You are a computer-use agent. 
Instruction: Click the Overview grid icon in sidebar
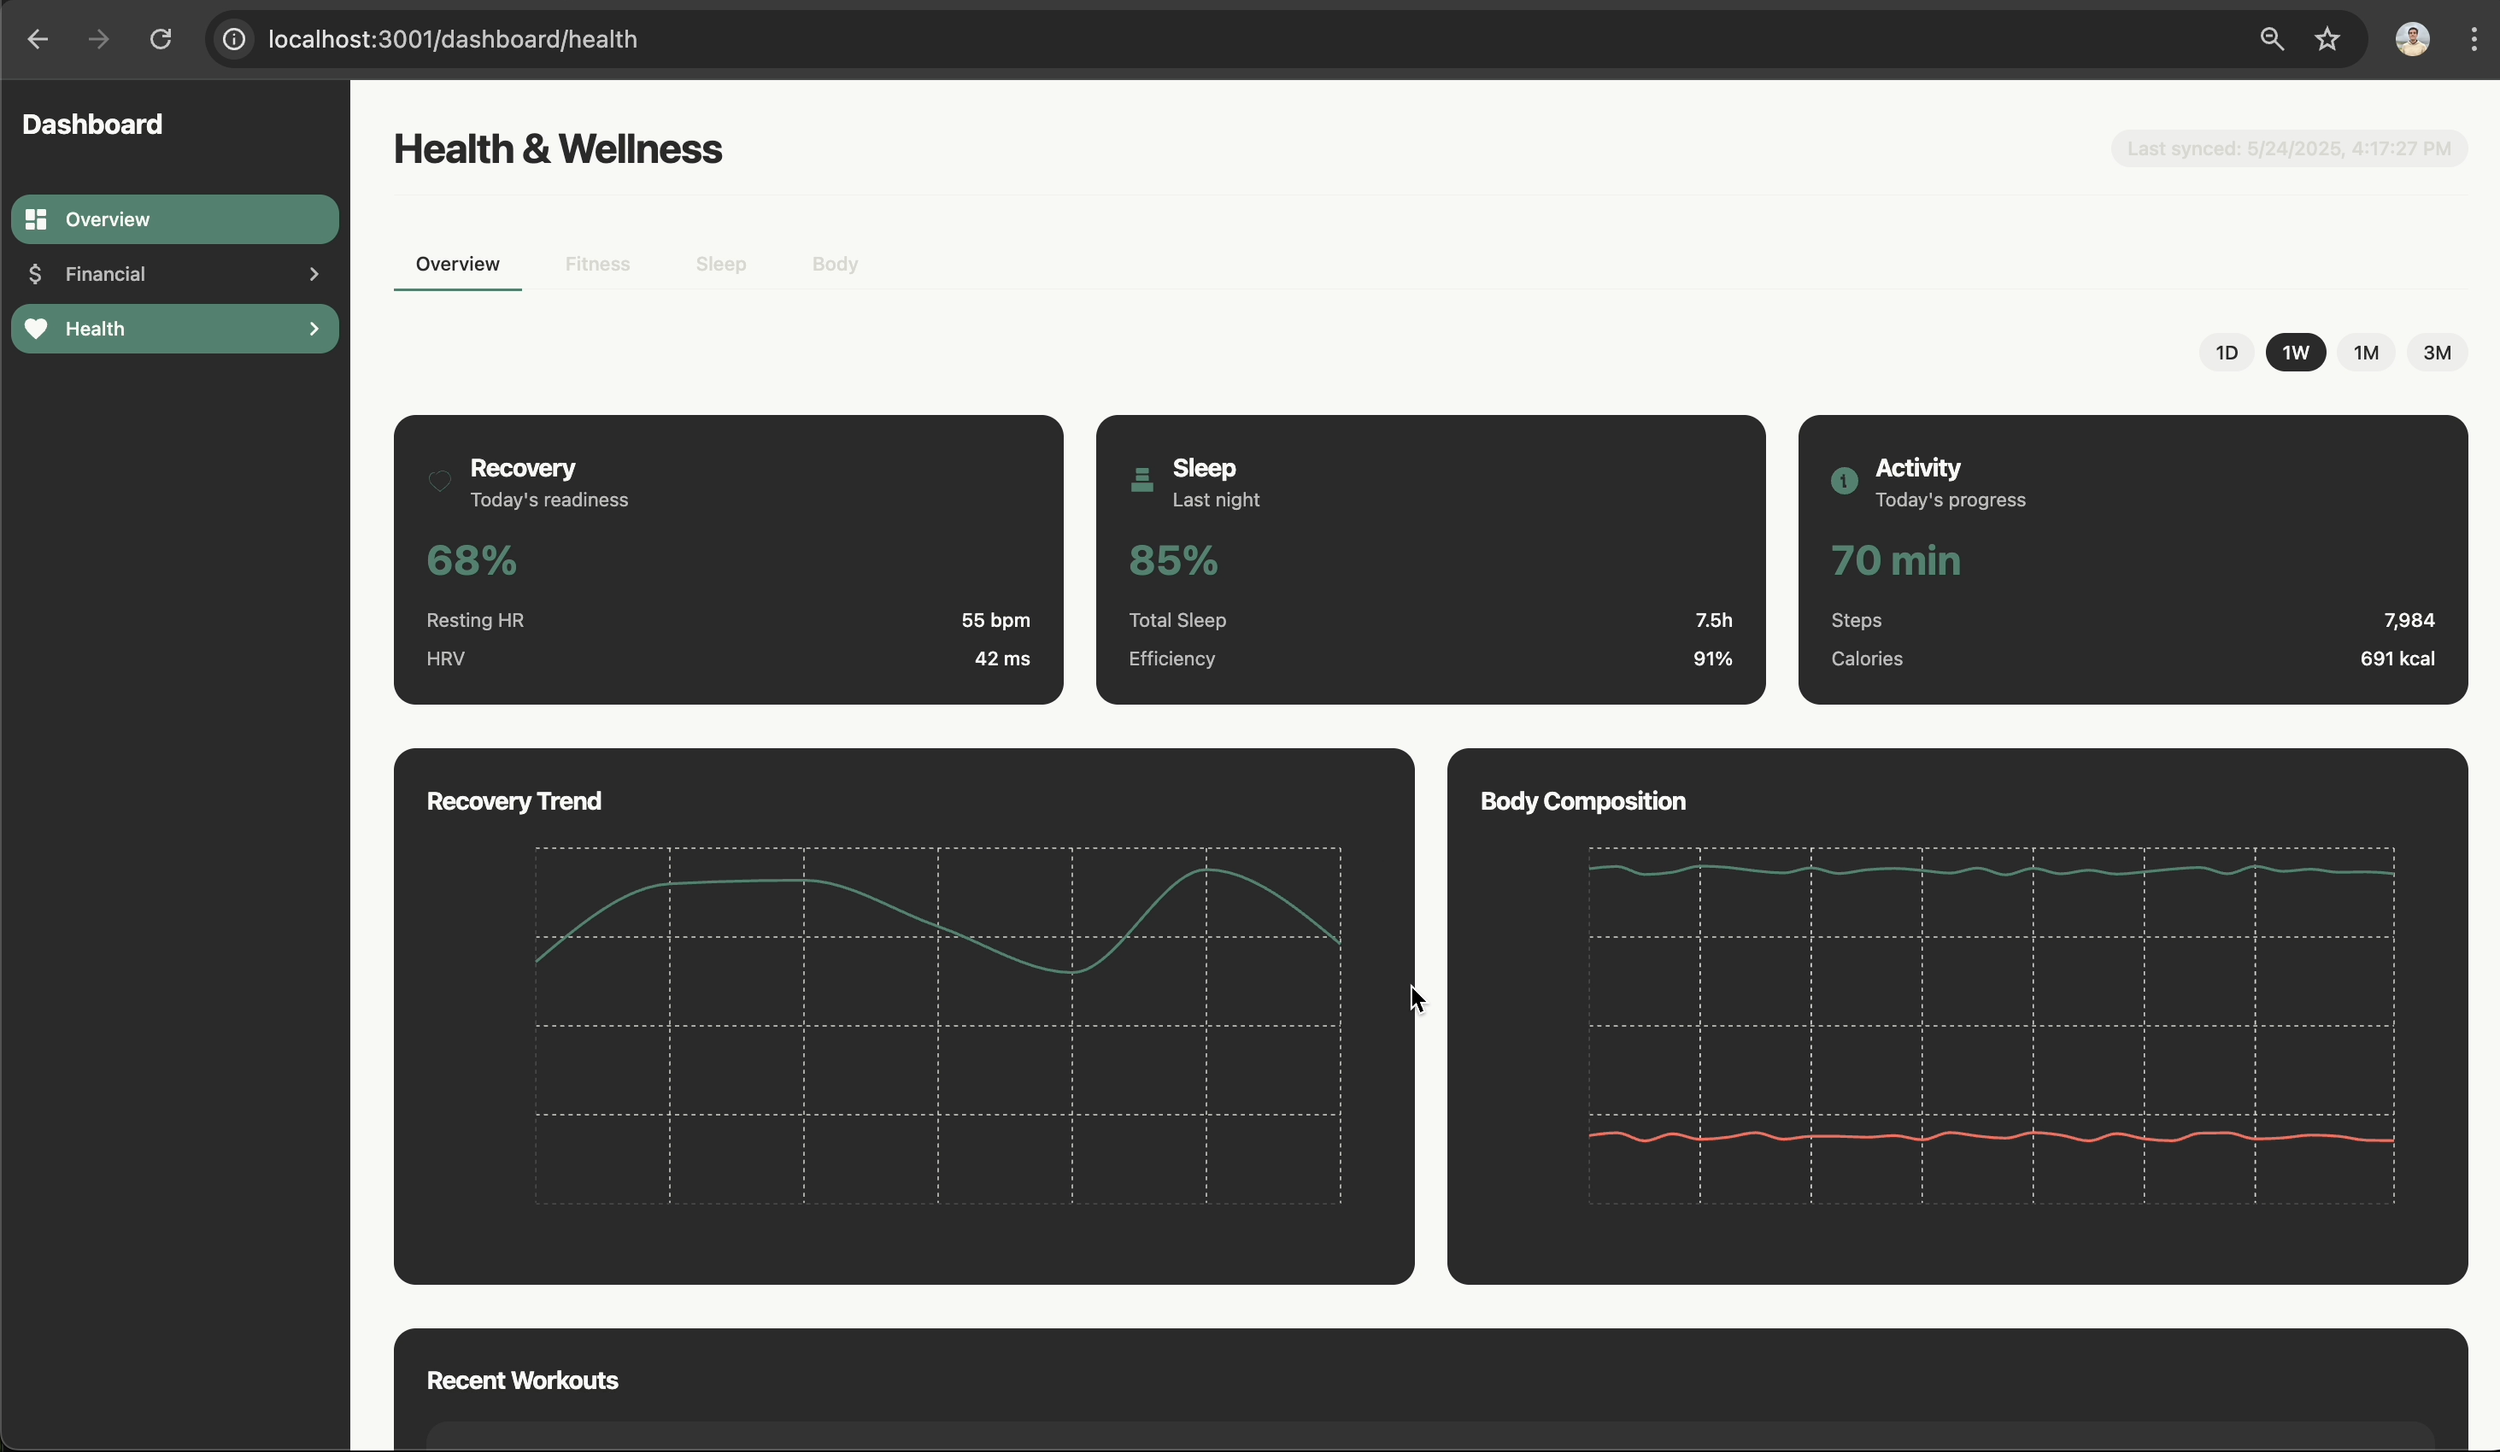coord(36,219)
